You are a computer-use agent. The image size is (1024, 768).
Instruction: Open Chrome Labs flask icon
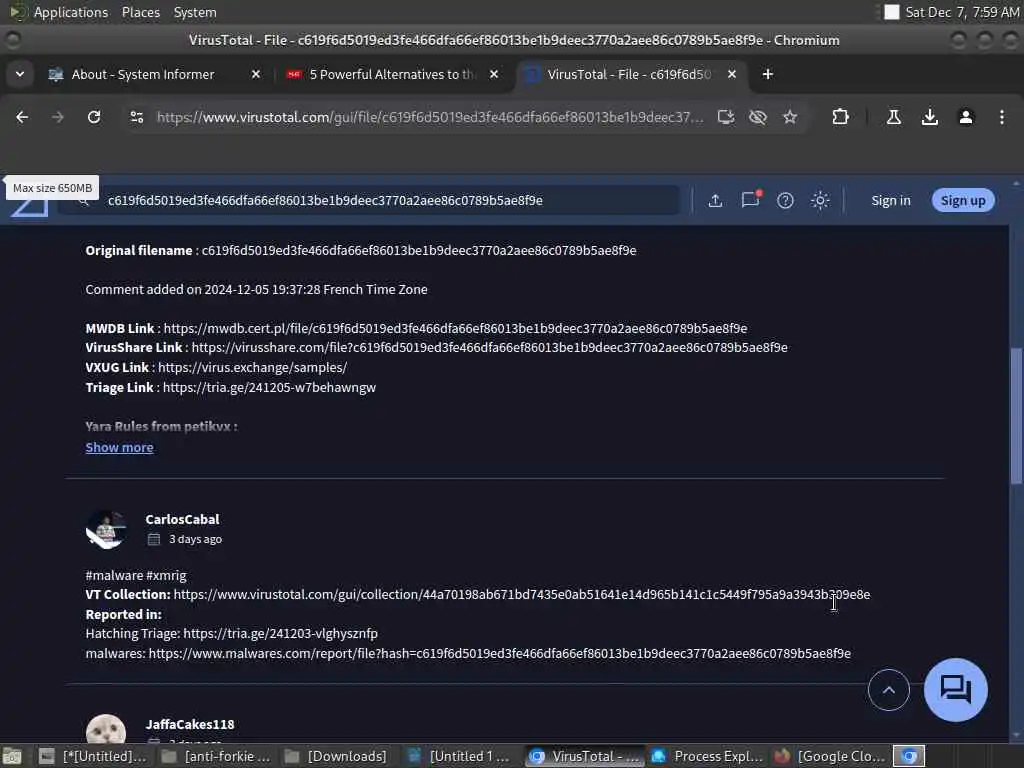coord(893,117)
